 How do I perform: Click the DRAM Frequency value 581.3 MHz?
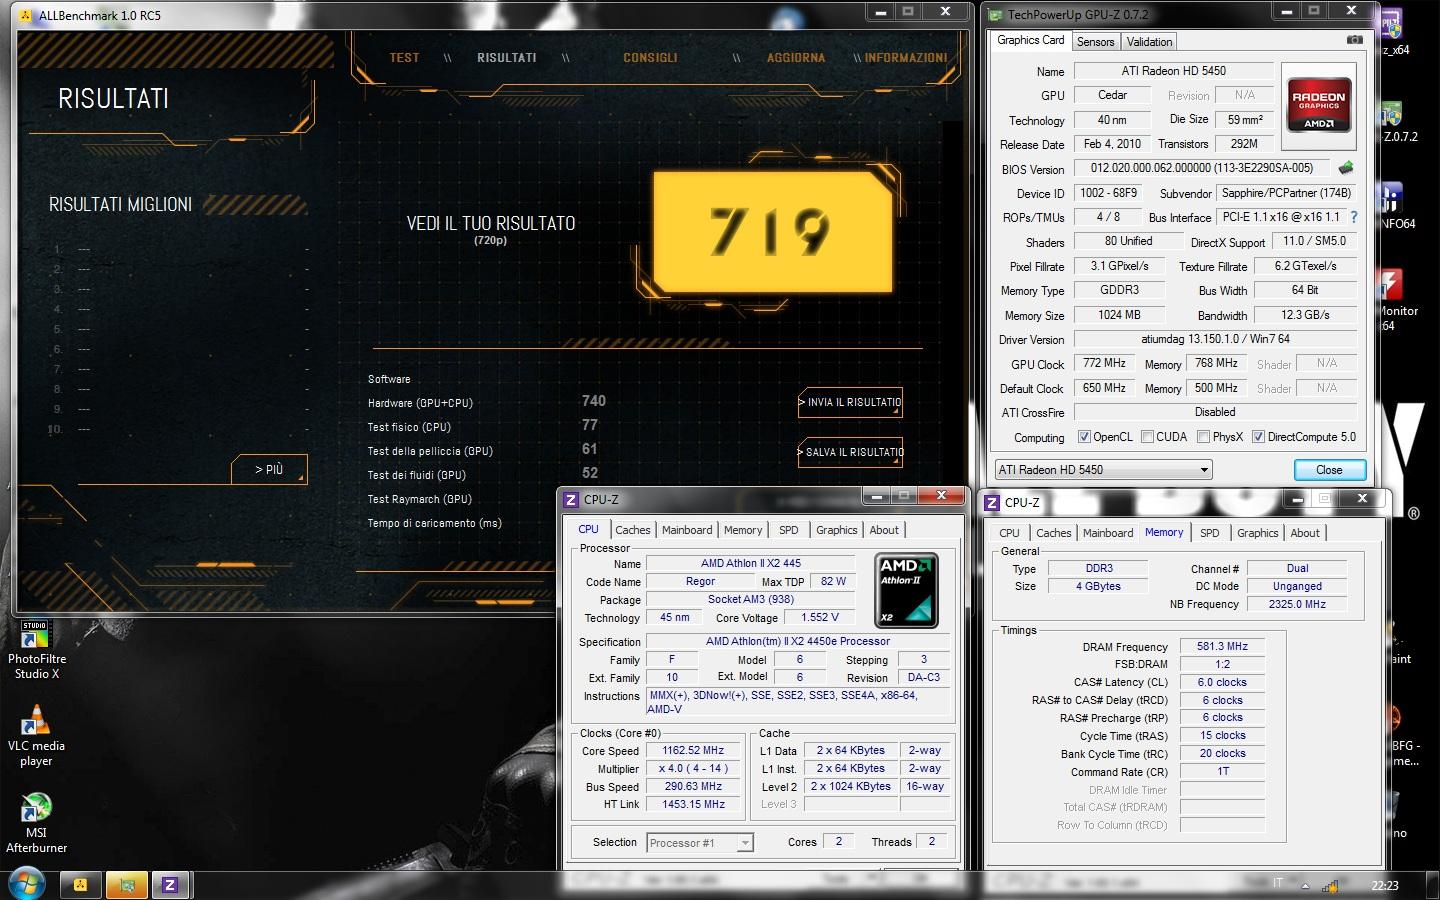pos(1222,647)
